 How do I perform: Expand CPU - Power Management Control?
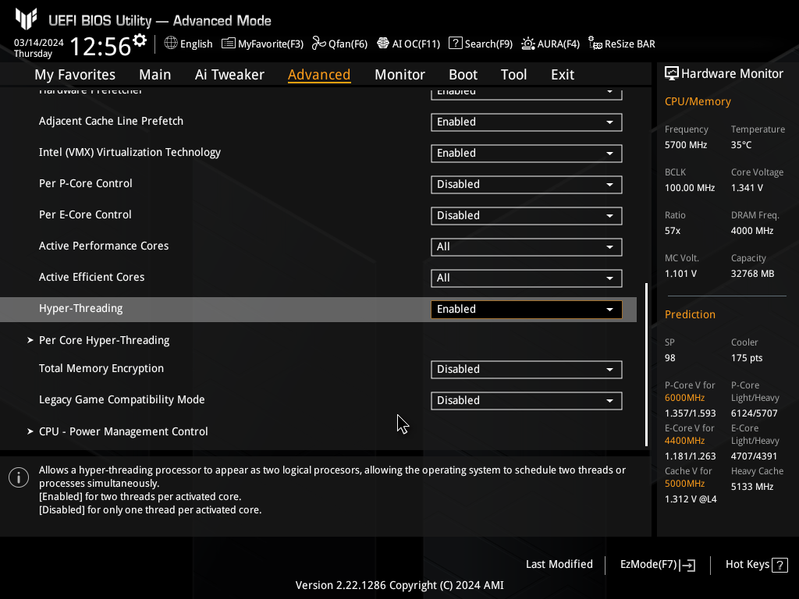[x=123, y=431]
